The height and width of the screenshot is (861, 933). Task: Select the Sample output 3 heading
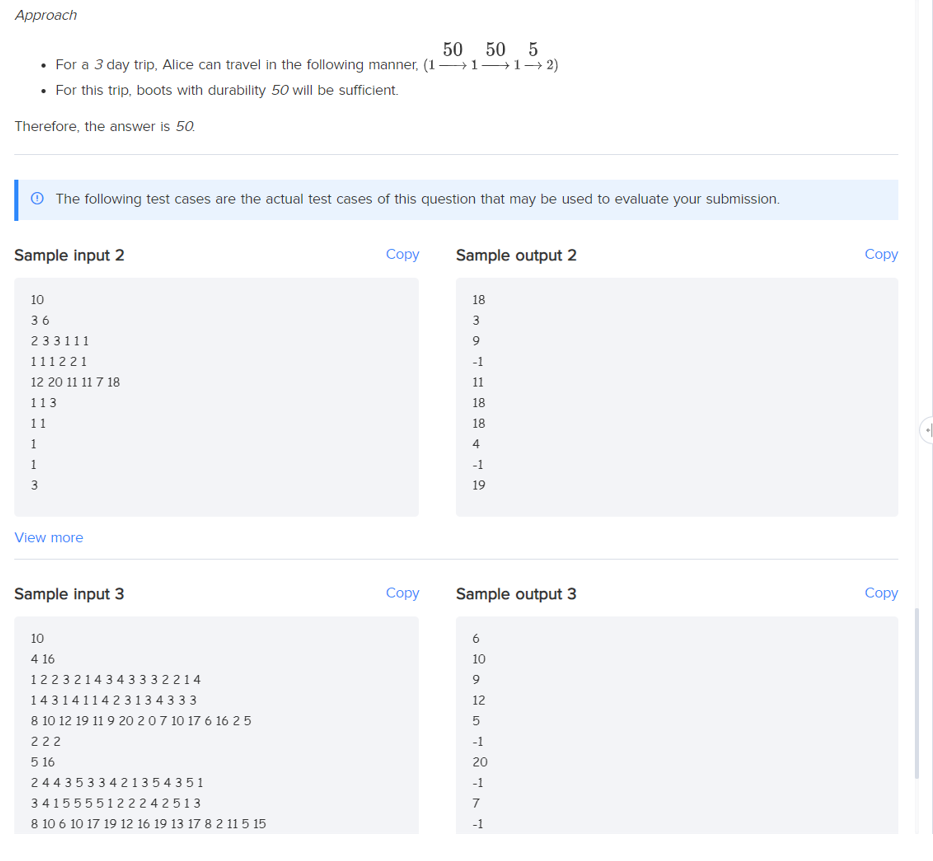pyautogui.click(x=516, y=594)
